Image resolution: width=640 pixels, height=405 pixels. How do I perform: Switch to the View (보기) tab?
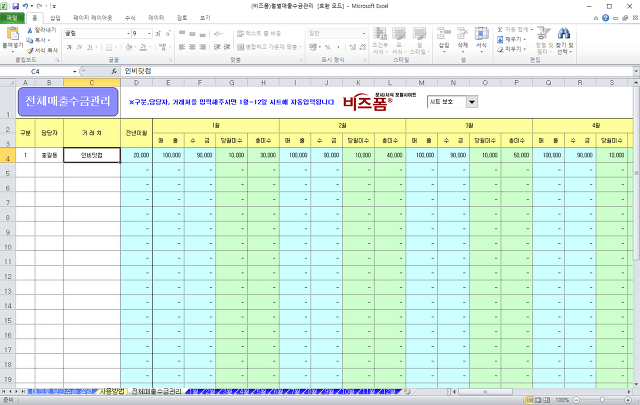click(205, 18)
